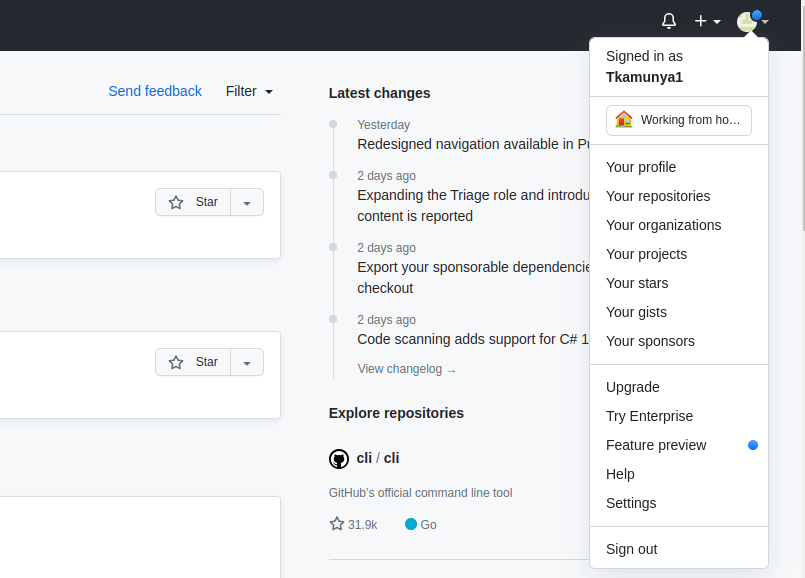The height and width of the screenshot is (578, 805).
Task: Open the Filter dropdown
Action: 249,91
